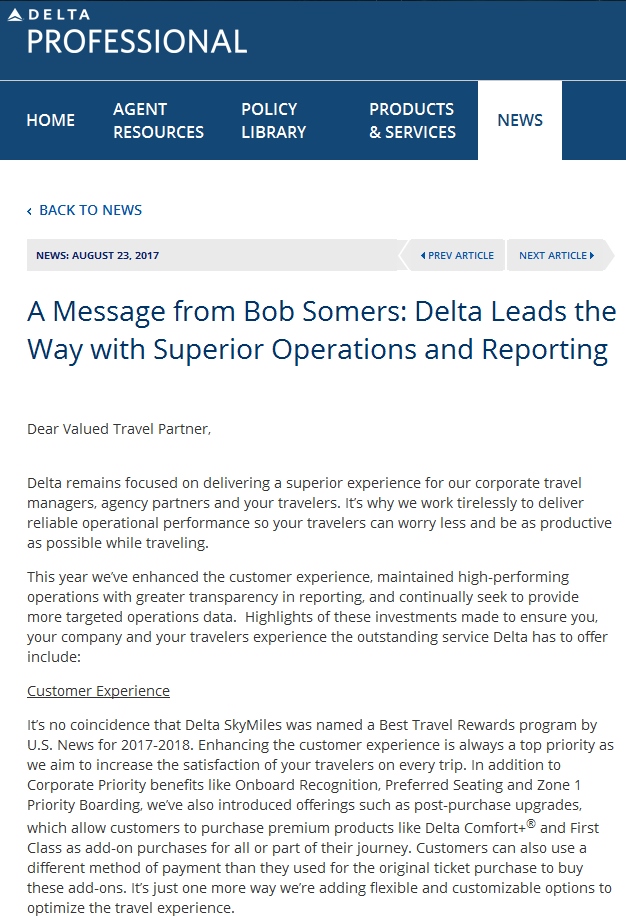Open AGENT RESOURCES in the navigation bar
Image resolution: width=626 pixels, height=916 pixels.
pos(158,120)
